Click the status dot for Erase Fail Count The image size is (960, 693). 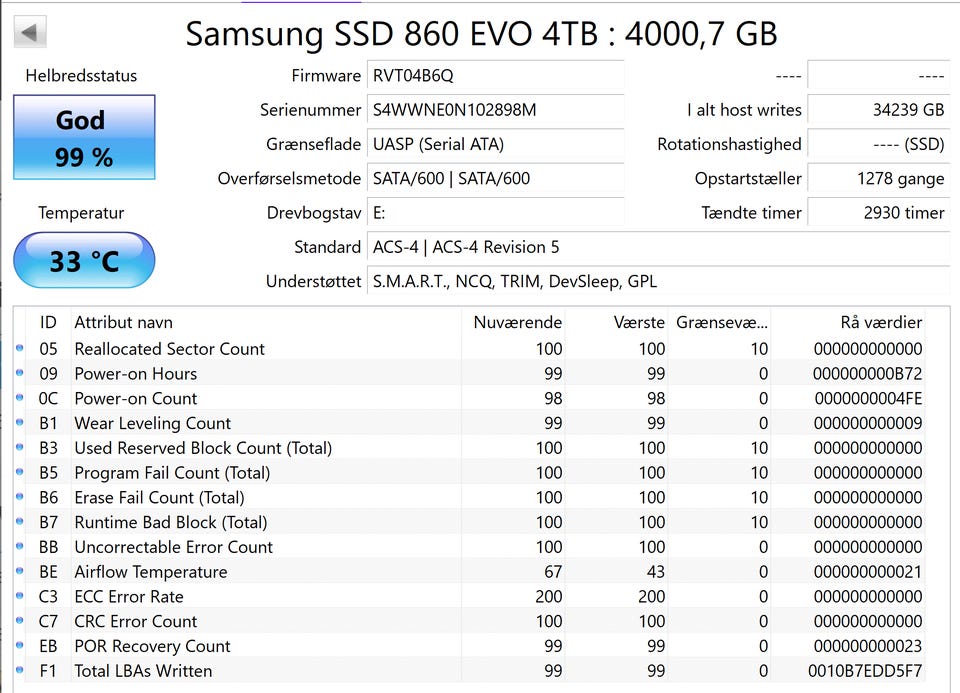coord(20,496)
